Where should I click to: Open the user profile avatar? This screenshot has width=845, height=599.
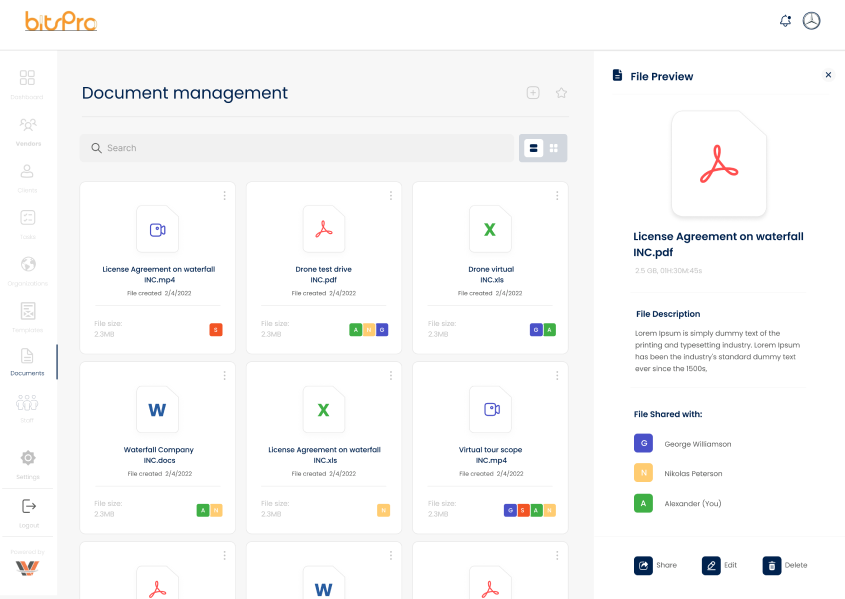pos(811,21)
